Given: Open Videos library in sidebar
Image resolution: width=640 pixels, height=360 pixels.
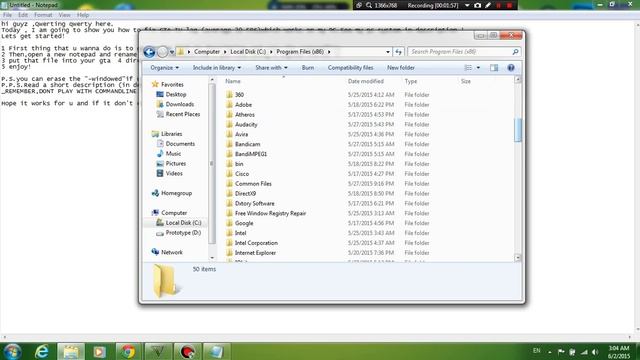Looking at the screenshot, I should point(174,173).
